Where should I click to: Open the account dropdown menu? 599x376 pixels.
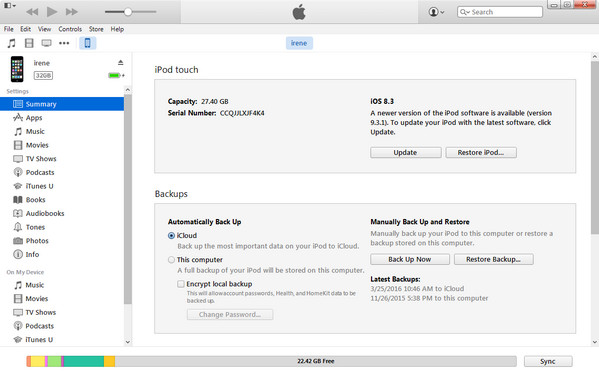[436, 12]
